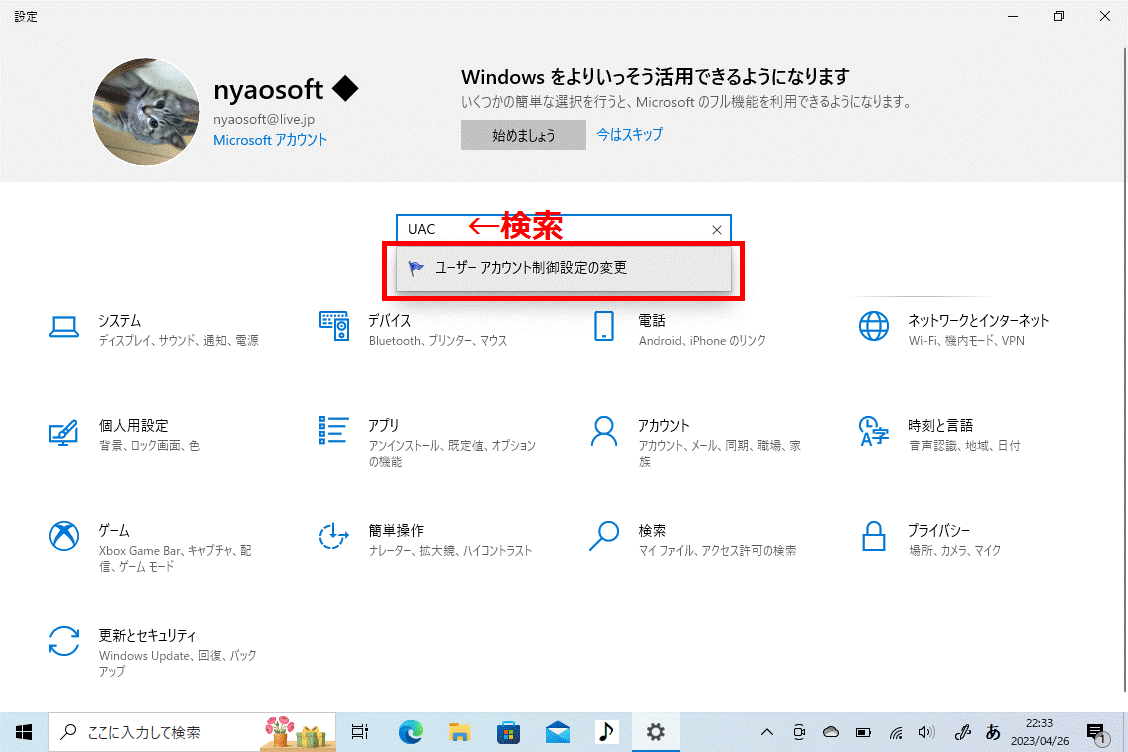Open Time & Language icon

tap(873, 431)
